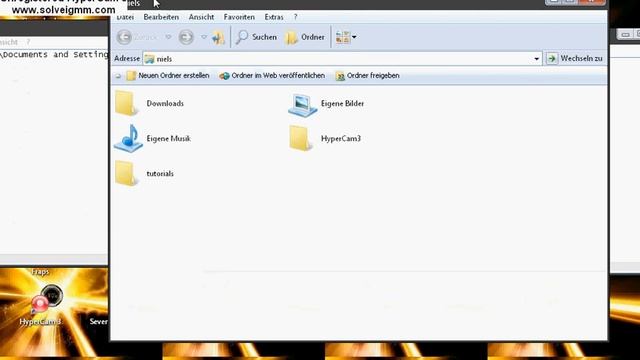Screen dimensions: 640x360
Task: Click the Suchen search button
Action: (257, 37)
